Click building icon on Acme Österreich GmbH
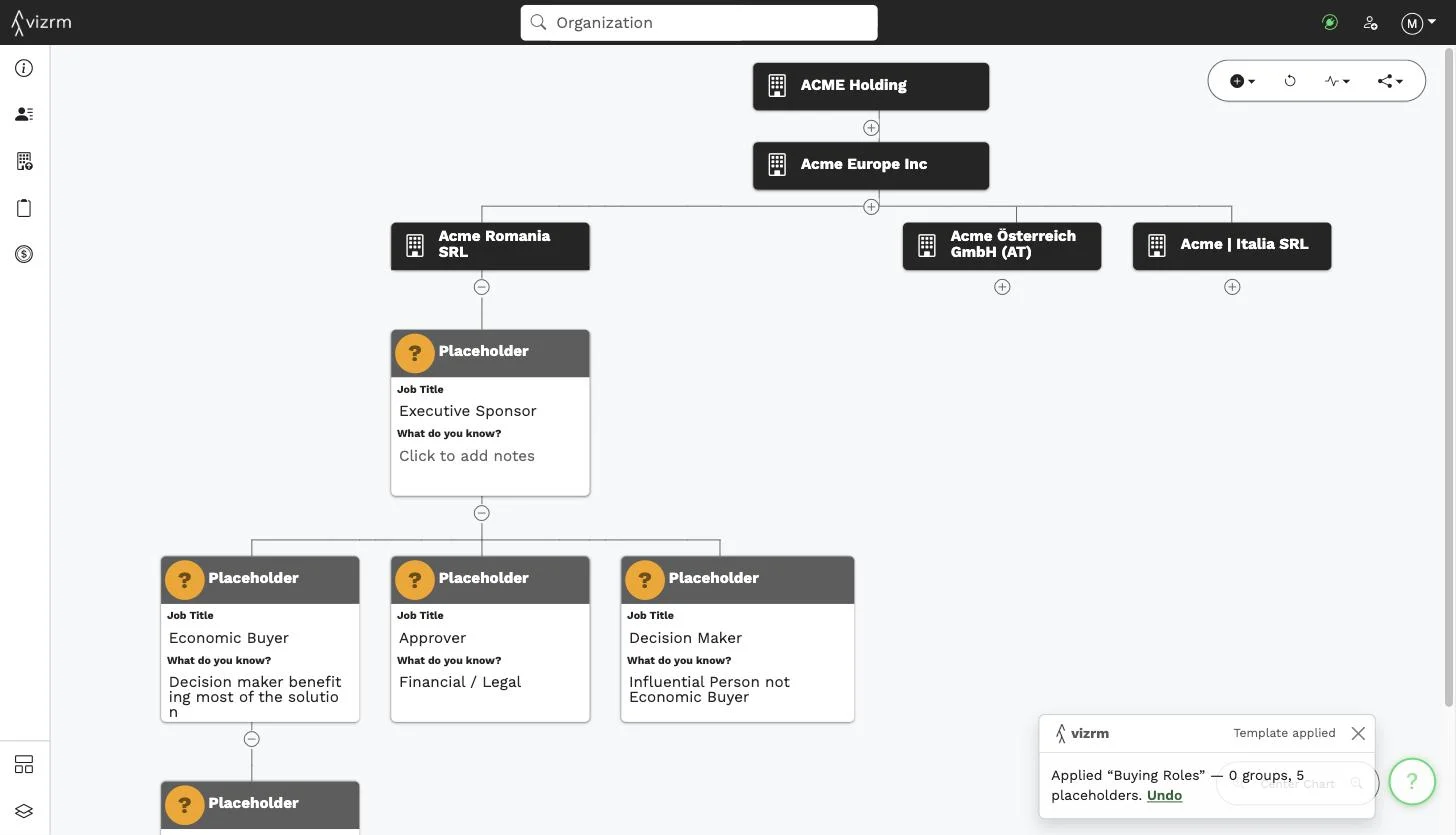Screen dimensions: 1456x835 (x=927, y=245)
